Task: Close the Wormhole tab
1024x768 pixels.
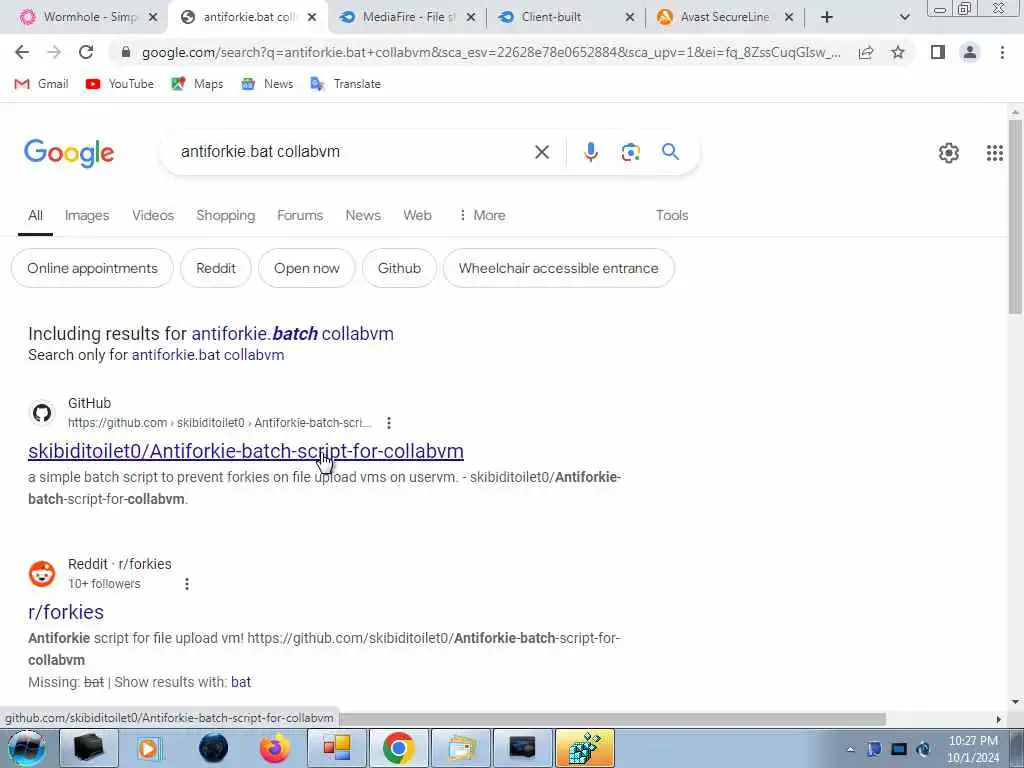Action: (x=153, y=18)
